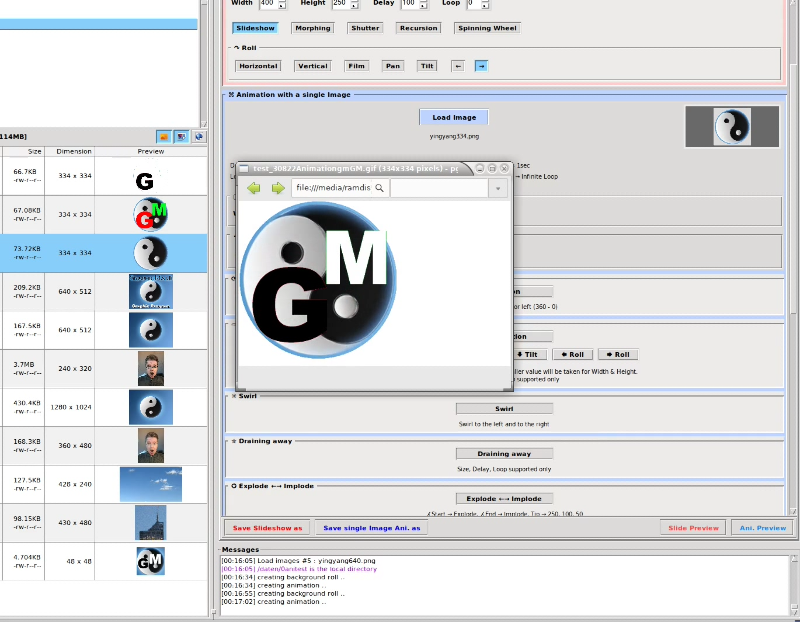Select the right-arrow roll direction toggle
Screen dimensions: 800x622
tap(481, 66)
